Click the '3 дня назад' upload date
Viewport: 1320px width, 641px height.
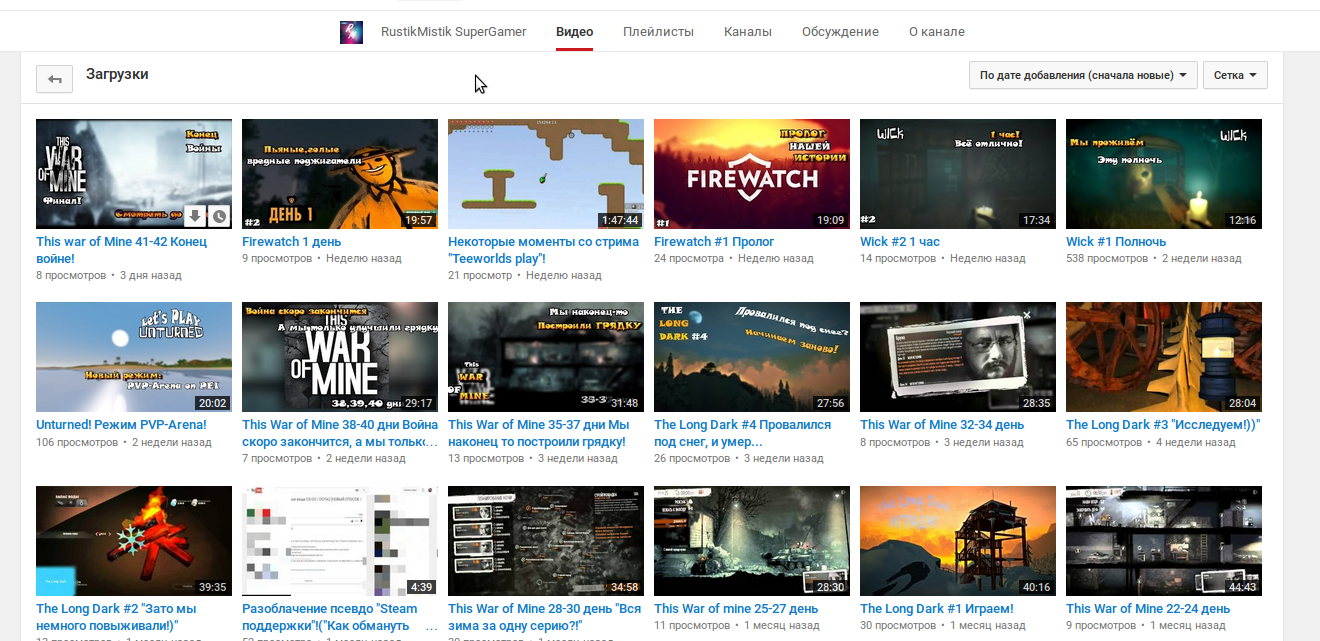click(x=151, y=275)
